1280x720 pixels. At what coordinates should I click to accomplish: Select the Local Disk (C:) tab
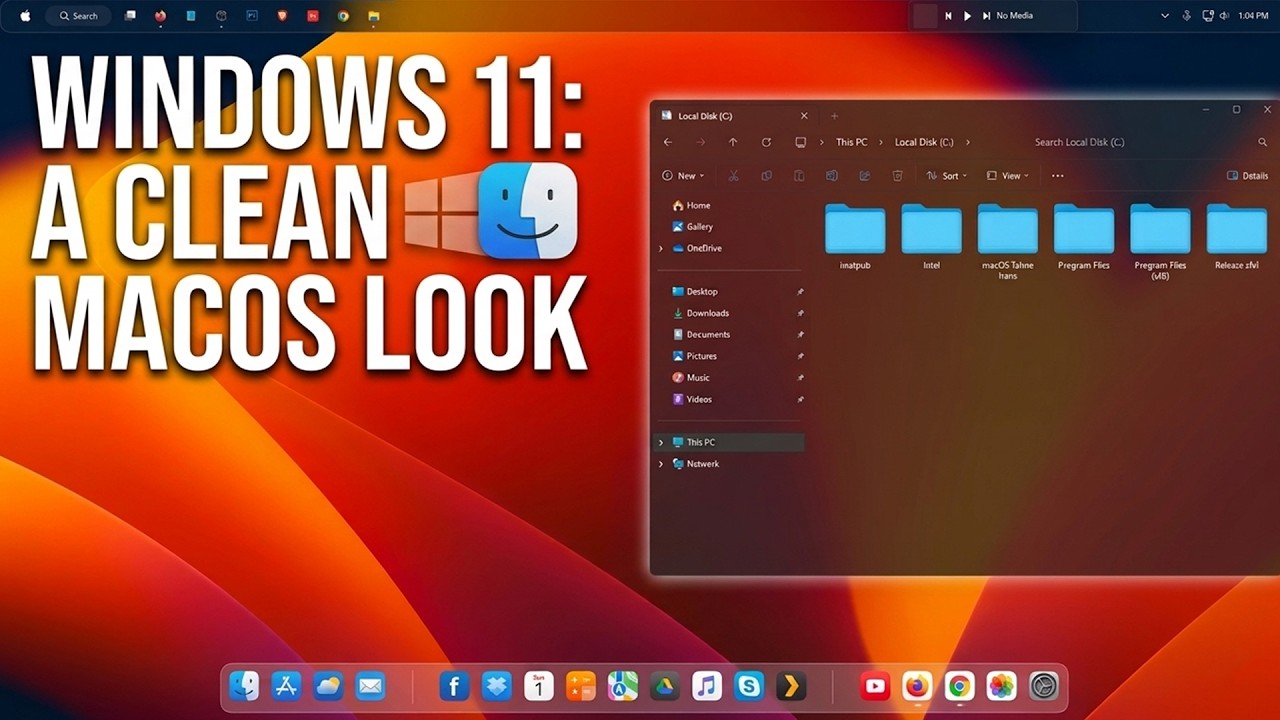click(x=735, y=116)
